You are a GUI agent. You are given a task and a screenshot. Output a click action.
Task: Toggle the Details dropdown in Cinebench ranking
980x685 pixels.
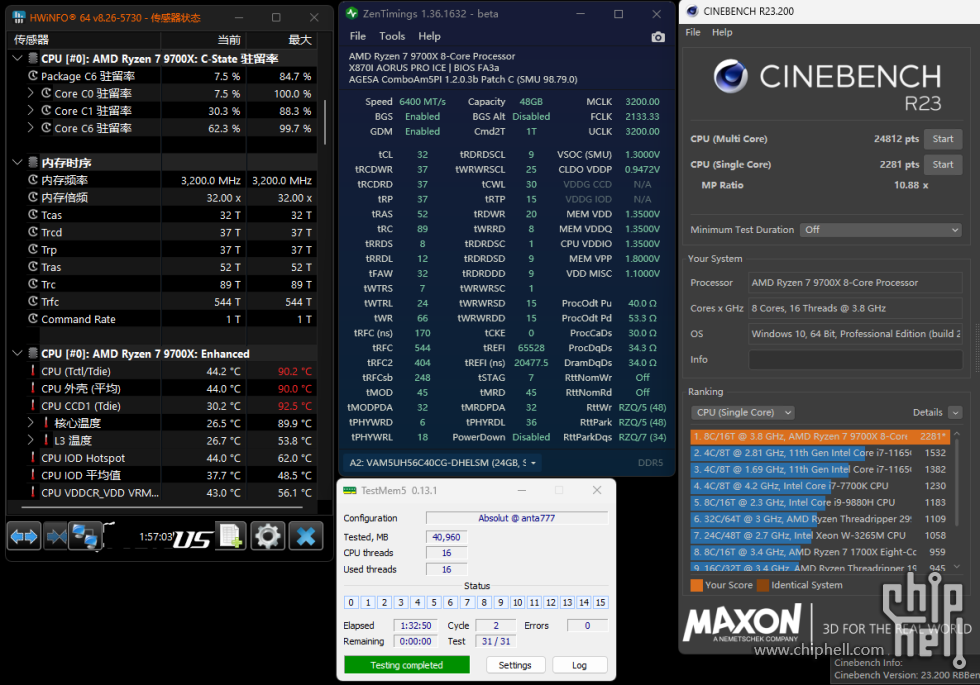click(955, 412)
